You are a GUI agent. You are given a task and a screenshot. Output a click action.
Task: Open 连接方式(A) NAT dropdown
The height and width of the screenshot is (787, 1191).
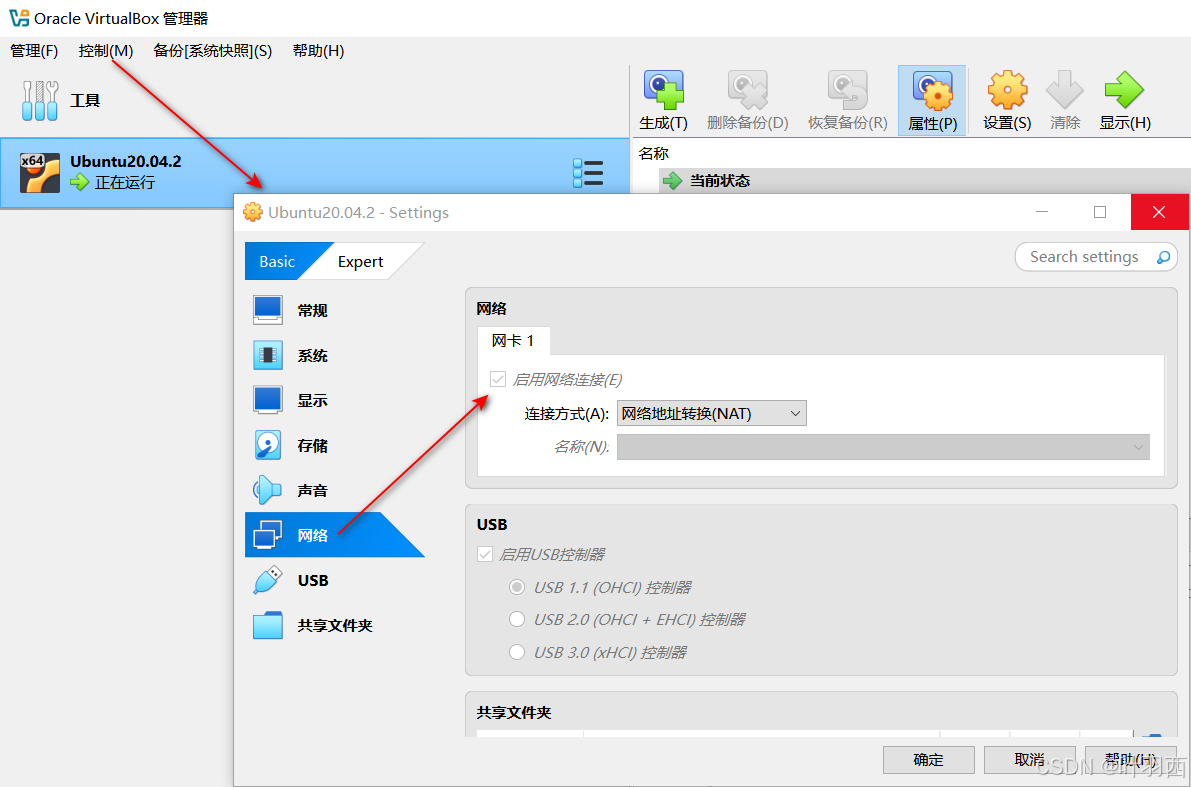coord(712,414)
